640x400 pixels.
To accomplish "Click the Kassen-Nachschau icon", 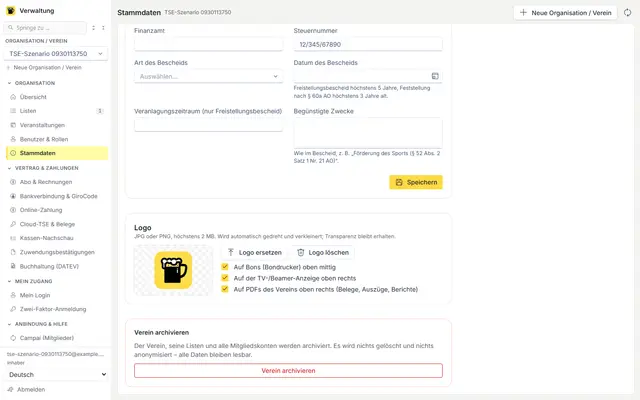I will [x=13, y=238].
